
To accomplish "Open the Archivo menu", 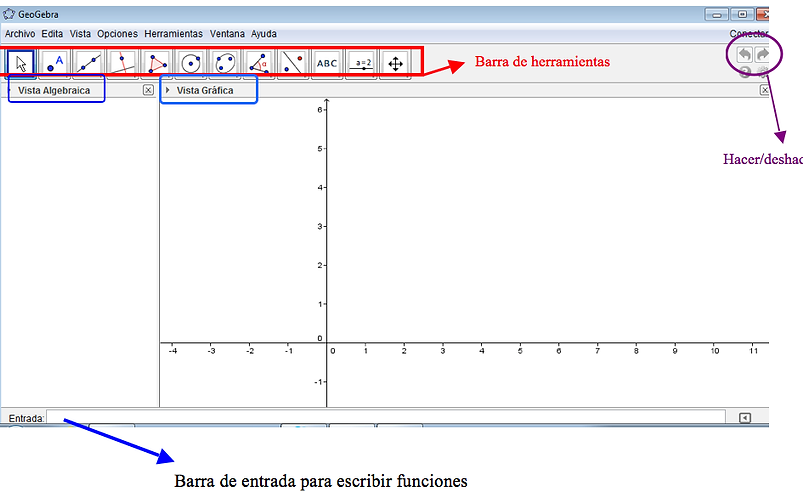I will pyautogui.click(x=20, y=34).
